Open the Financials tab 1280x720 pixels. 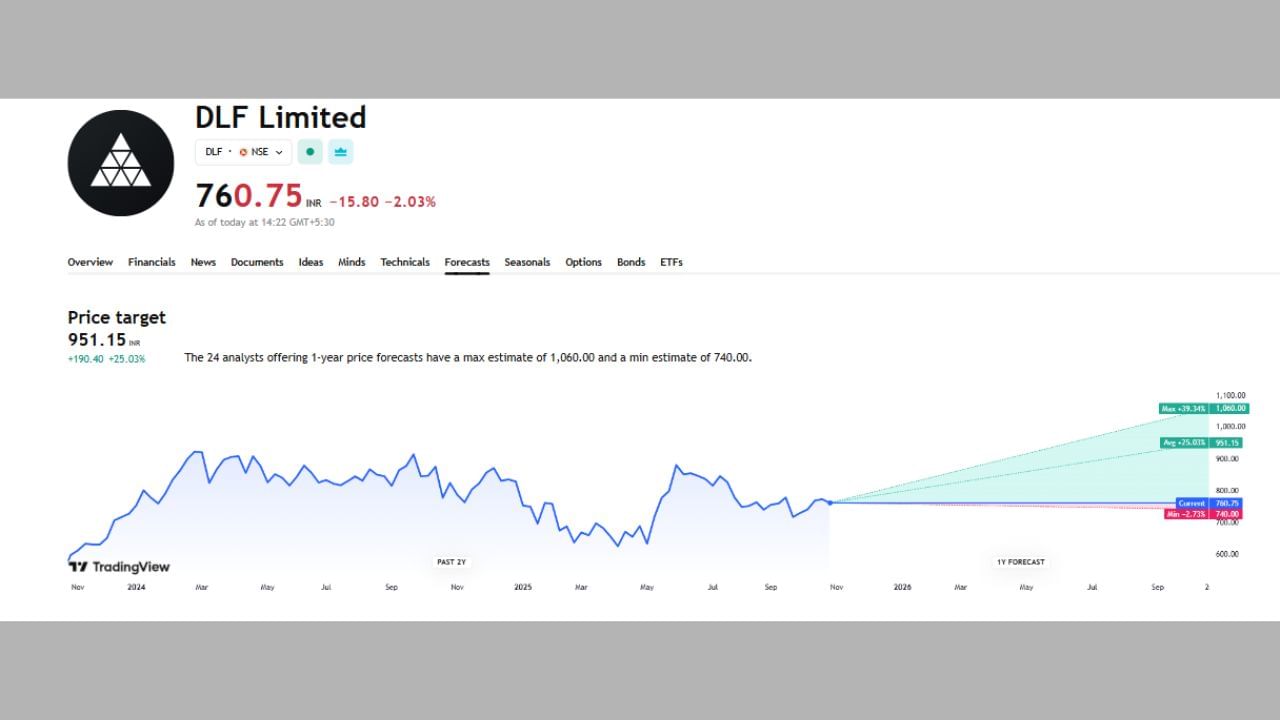[x=151, y=262]
